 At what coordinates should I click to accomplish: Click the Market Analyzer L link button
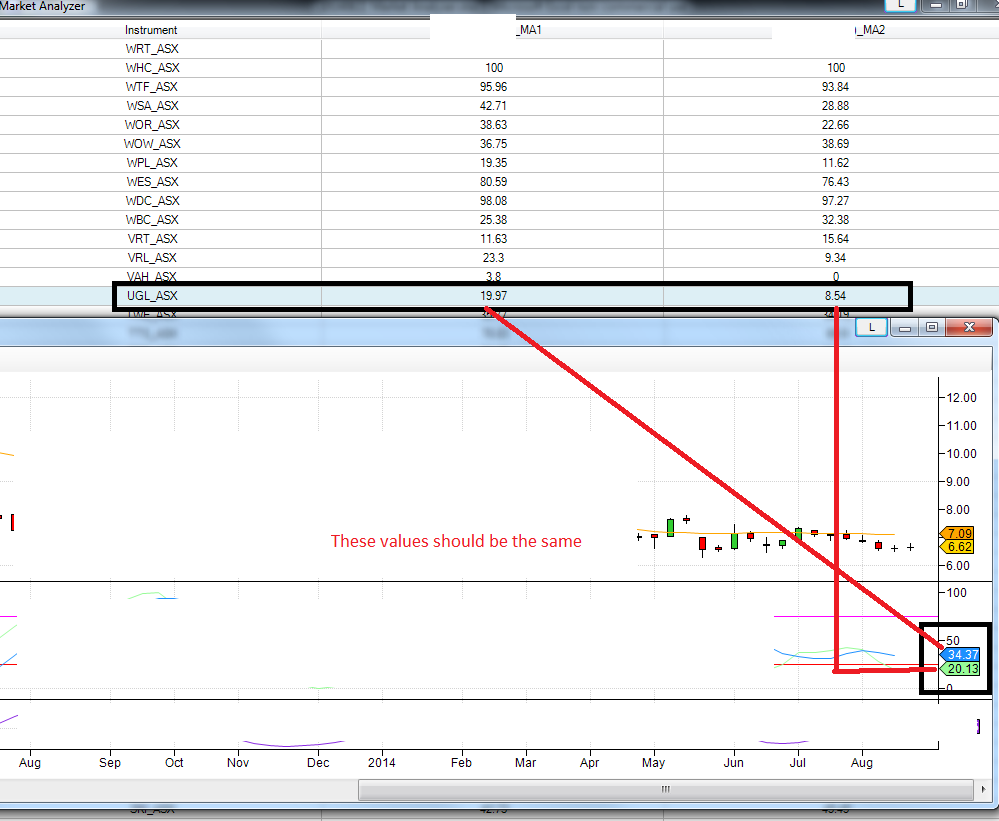coord(901,4)
